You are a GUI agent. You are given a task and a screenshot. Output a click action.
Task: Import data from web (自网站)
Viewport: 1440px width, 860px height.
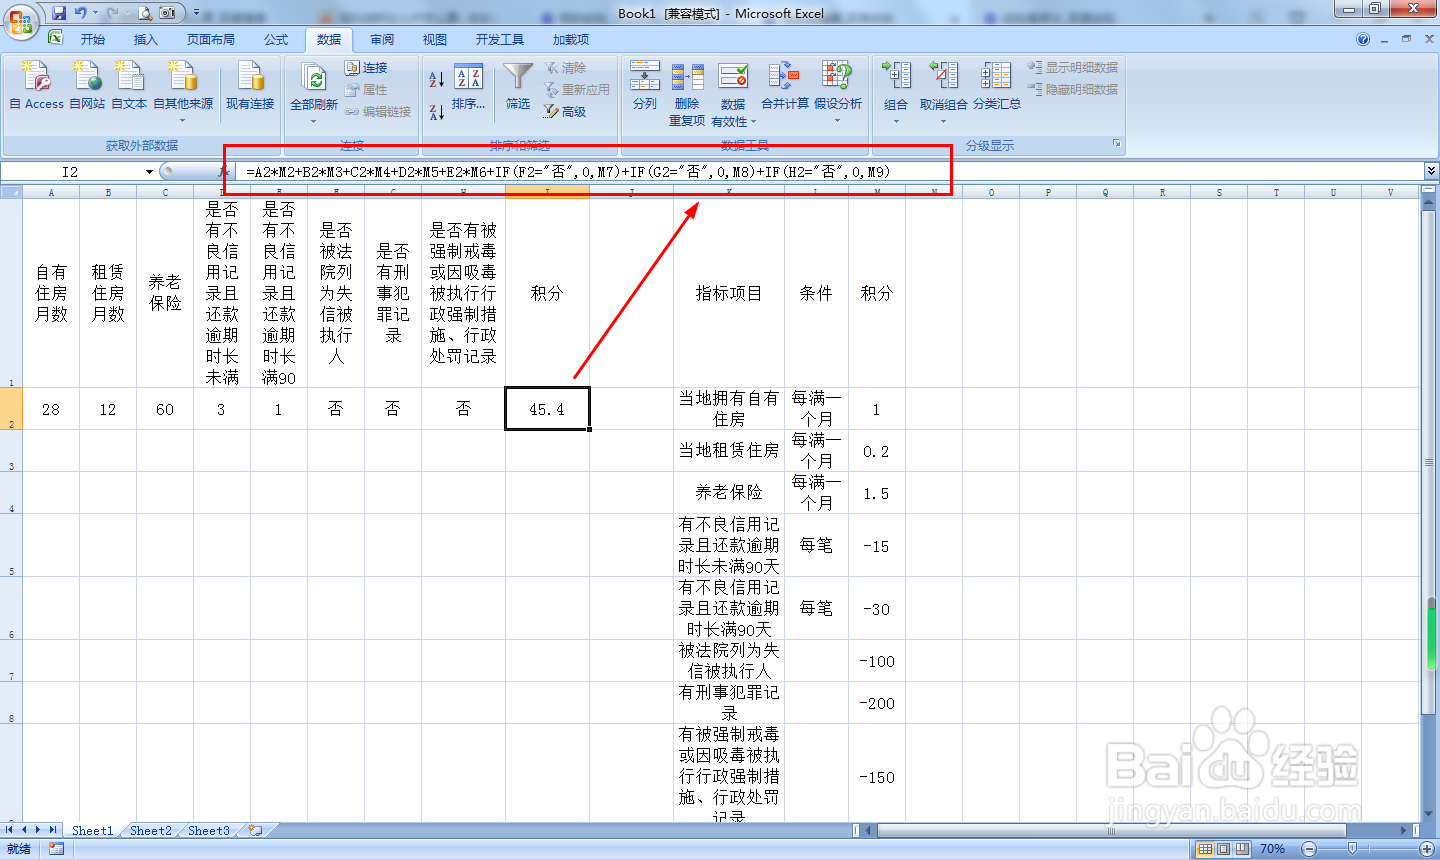pos(87,85)
